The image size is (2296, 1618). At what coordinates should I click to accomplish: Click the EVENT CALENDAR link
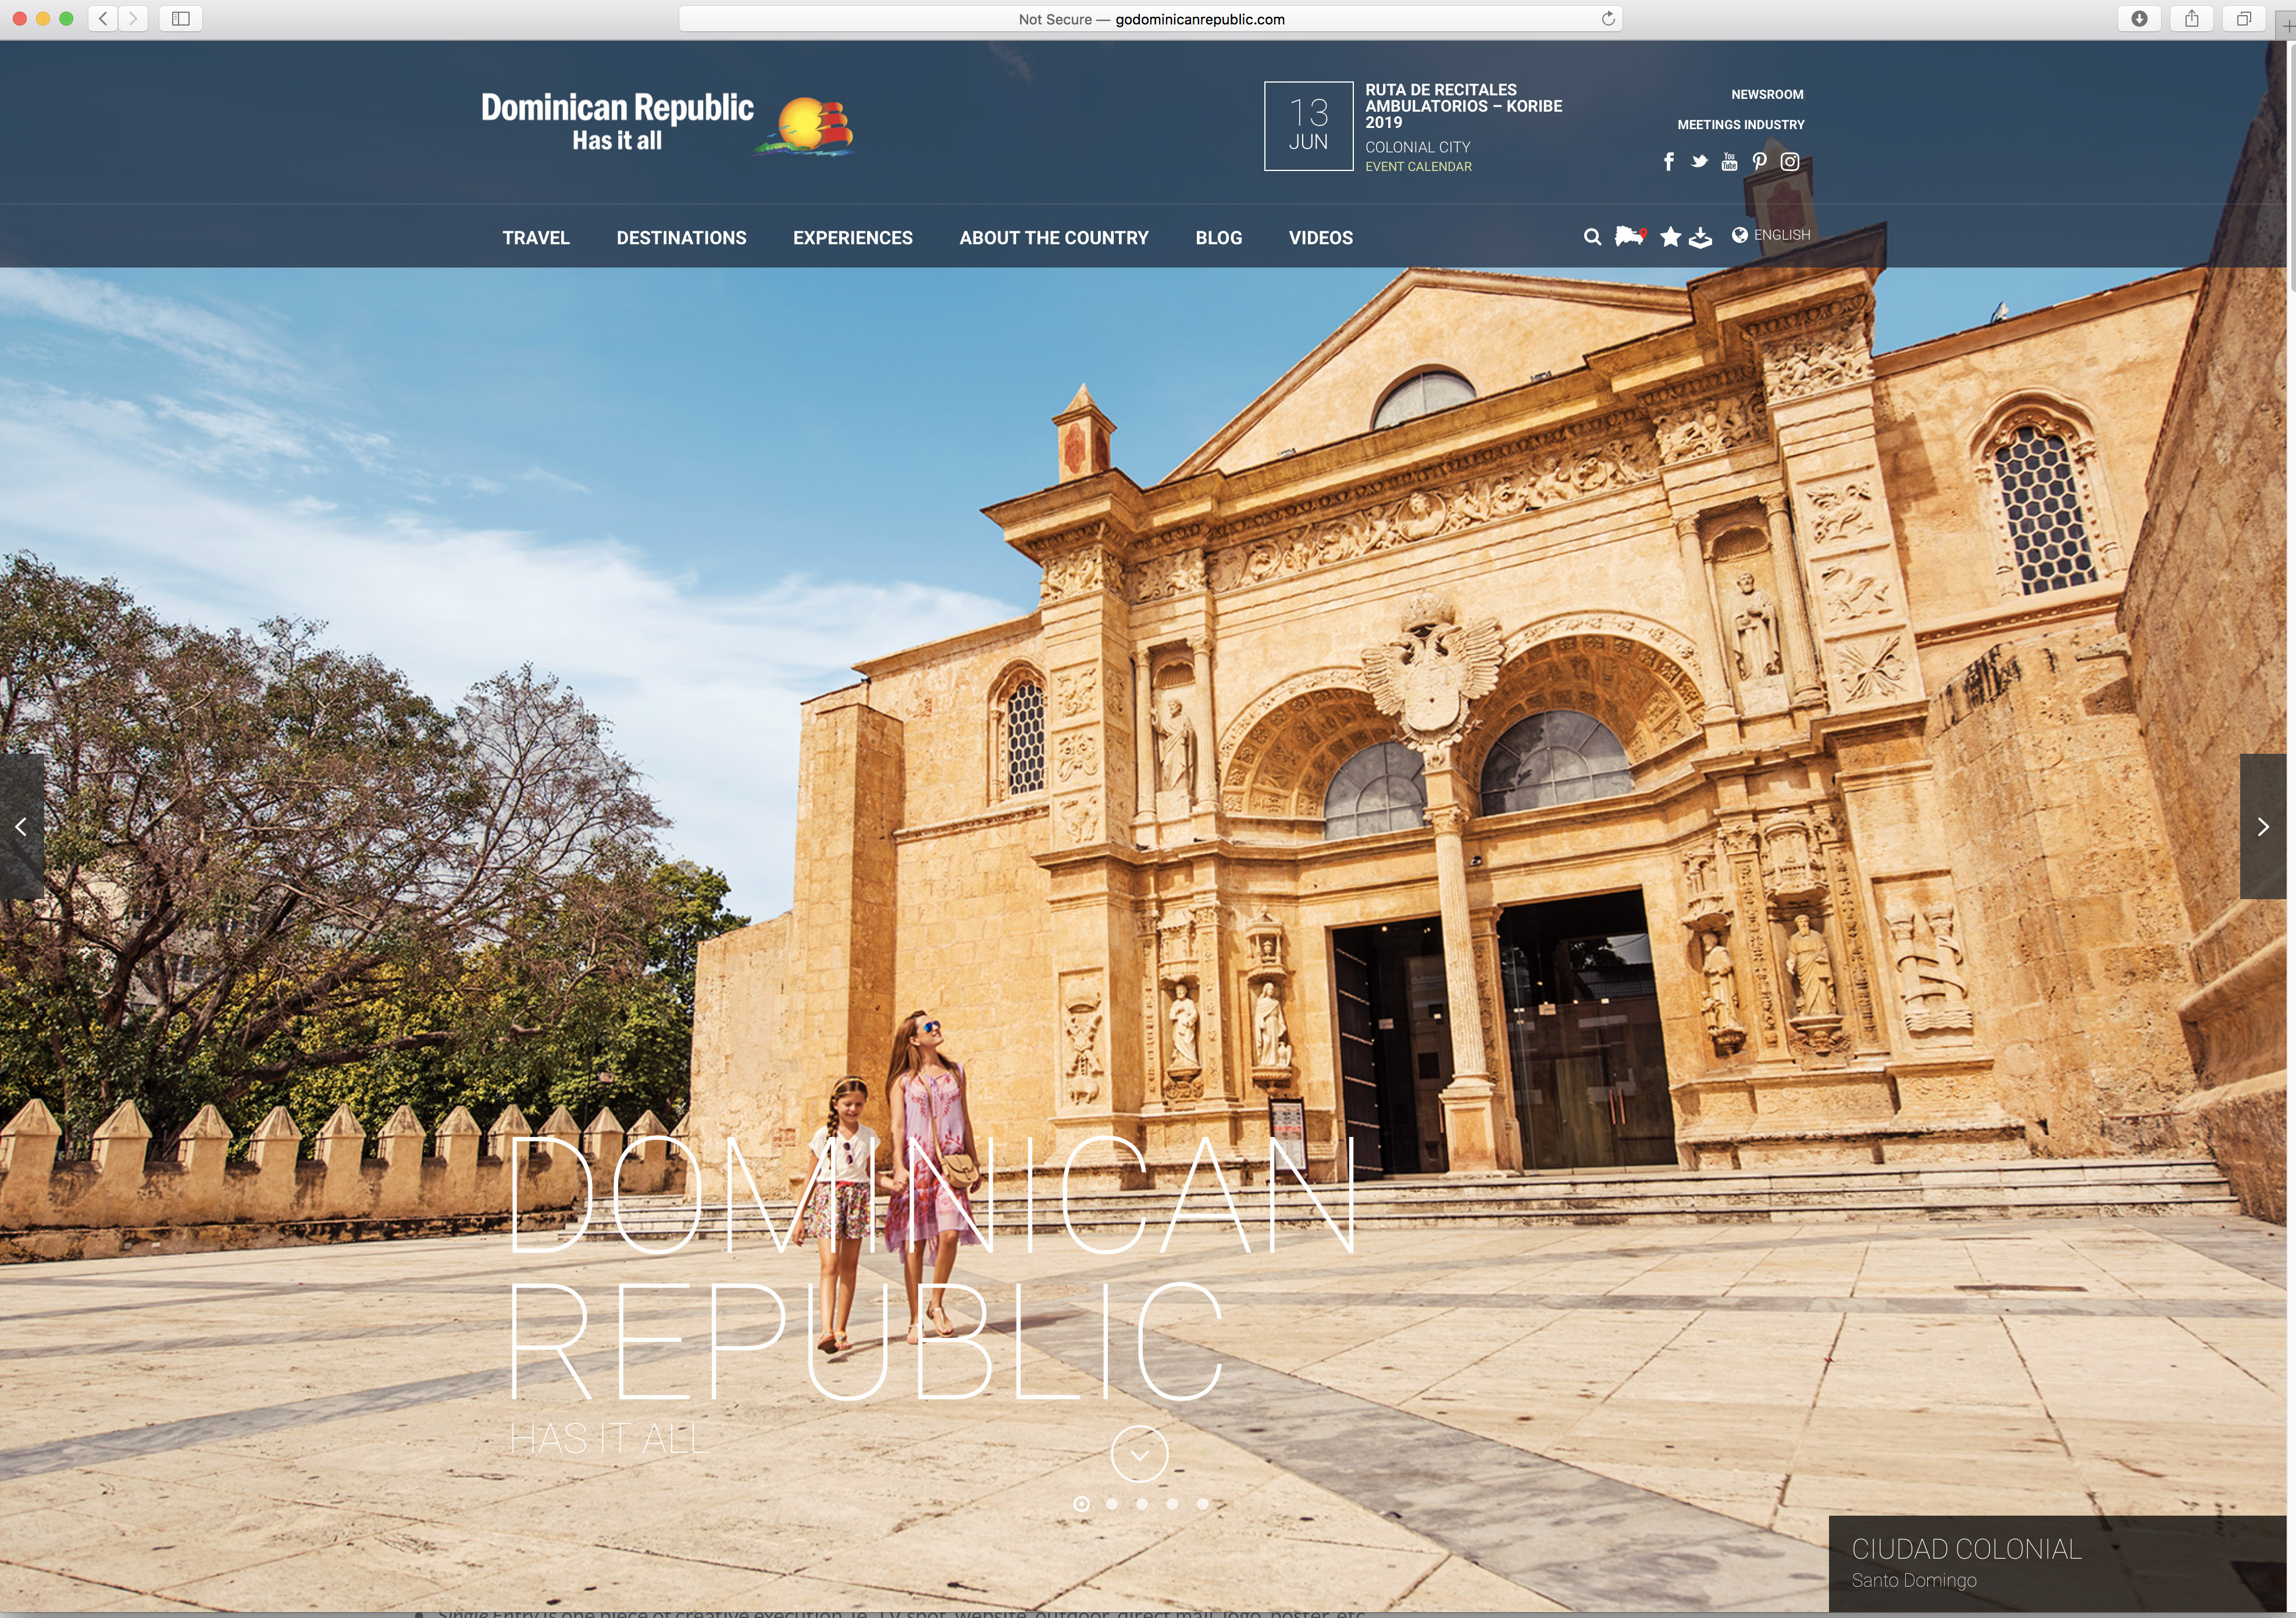(1418, 167)
